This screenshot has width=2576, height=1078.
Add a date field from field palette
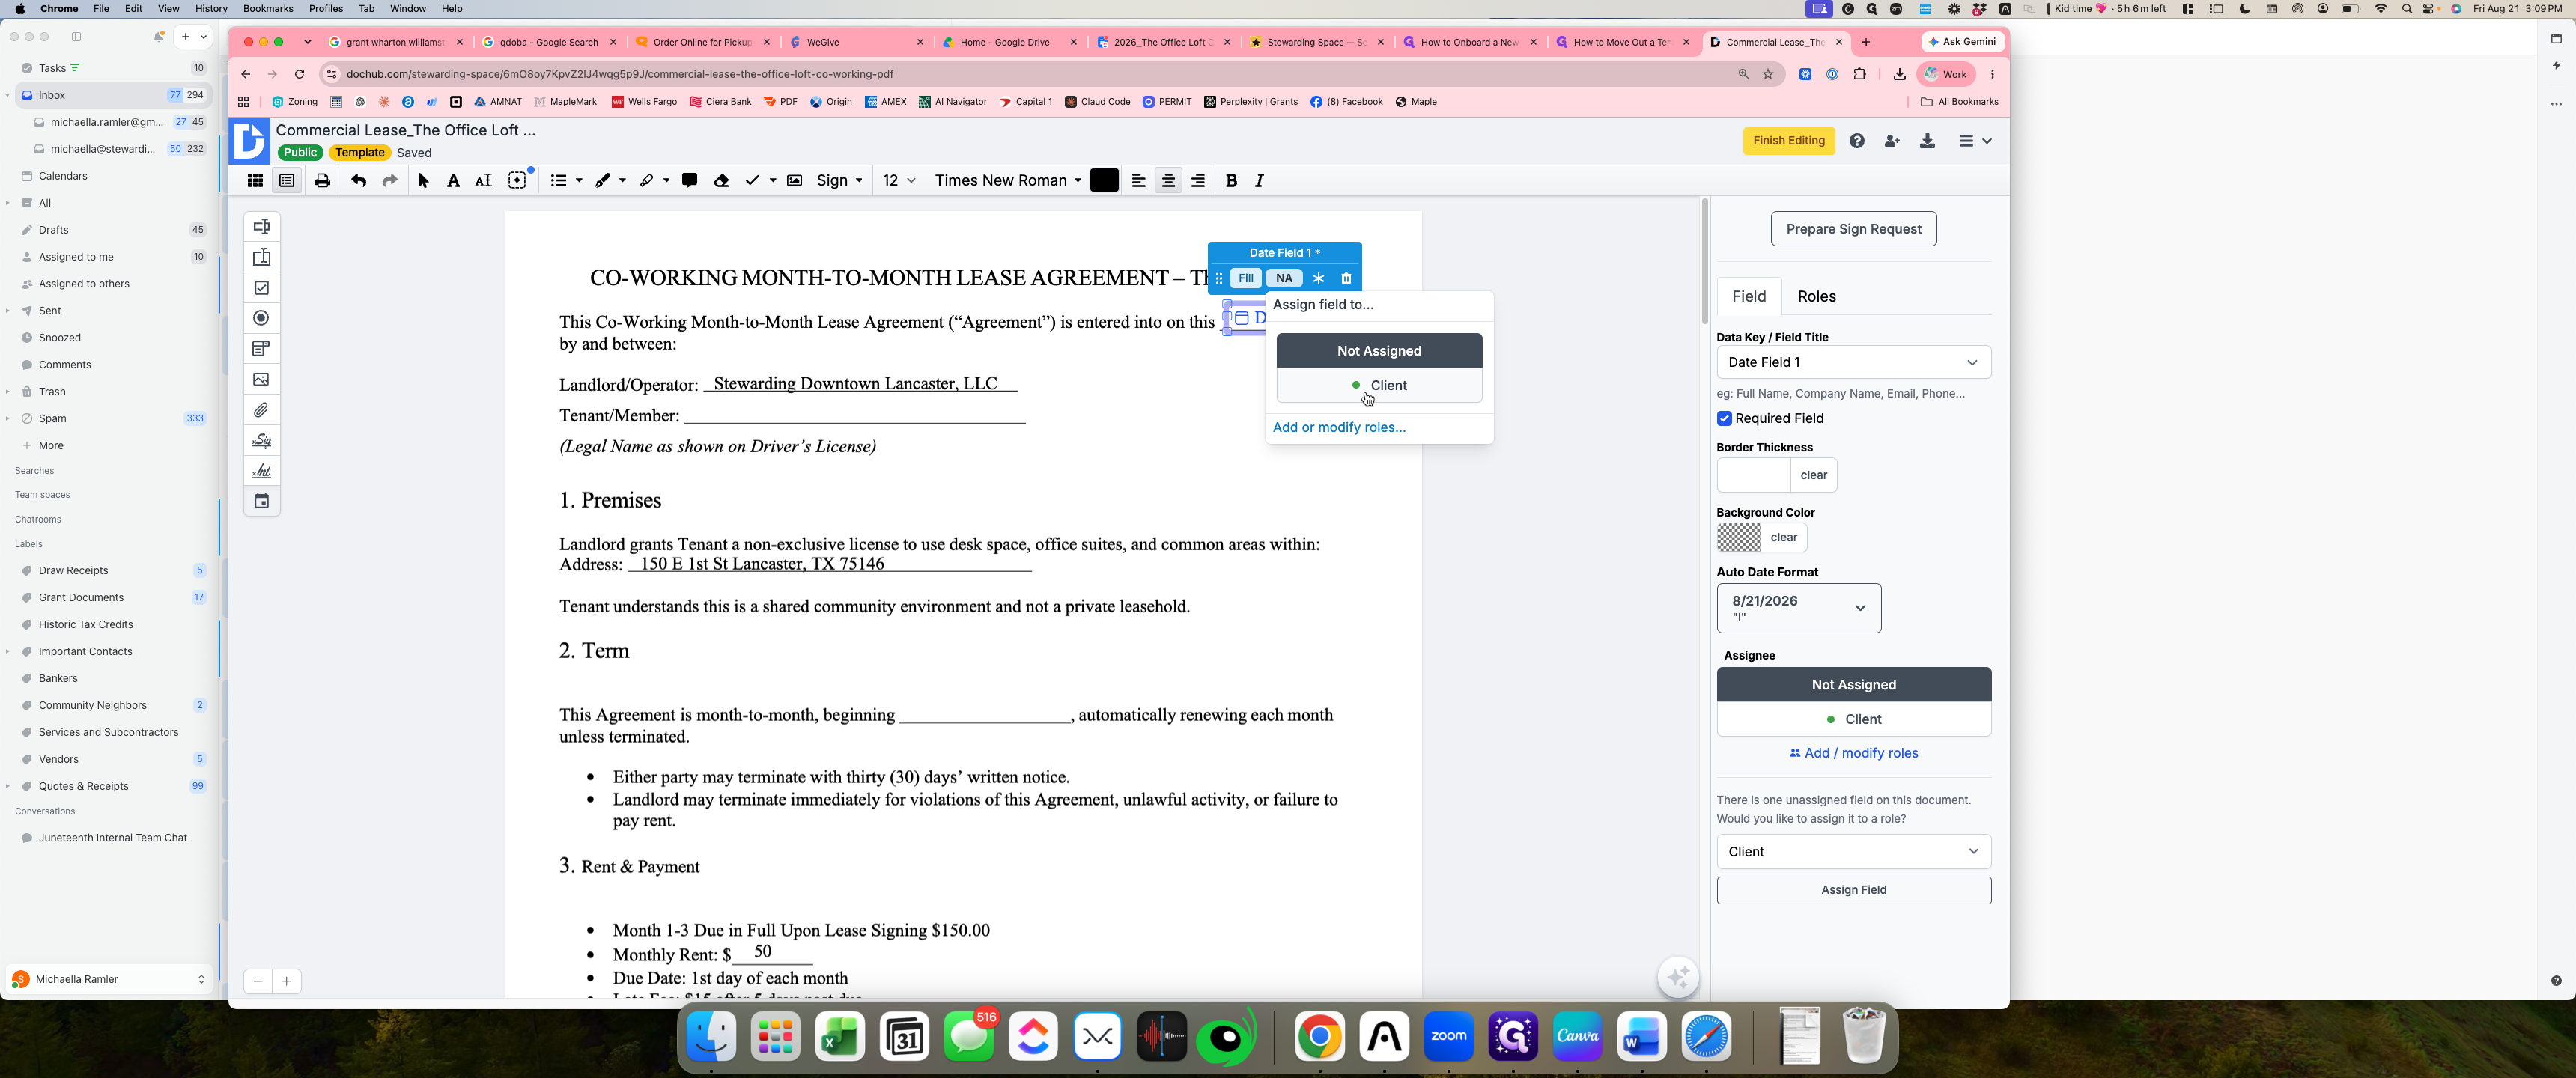[x=261, y=501]
